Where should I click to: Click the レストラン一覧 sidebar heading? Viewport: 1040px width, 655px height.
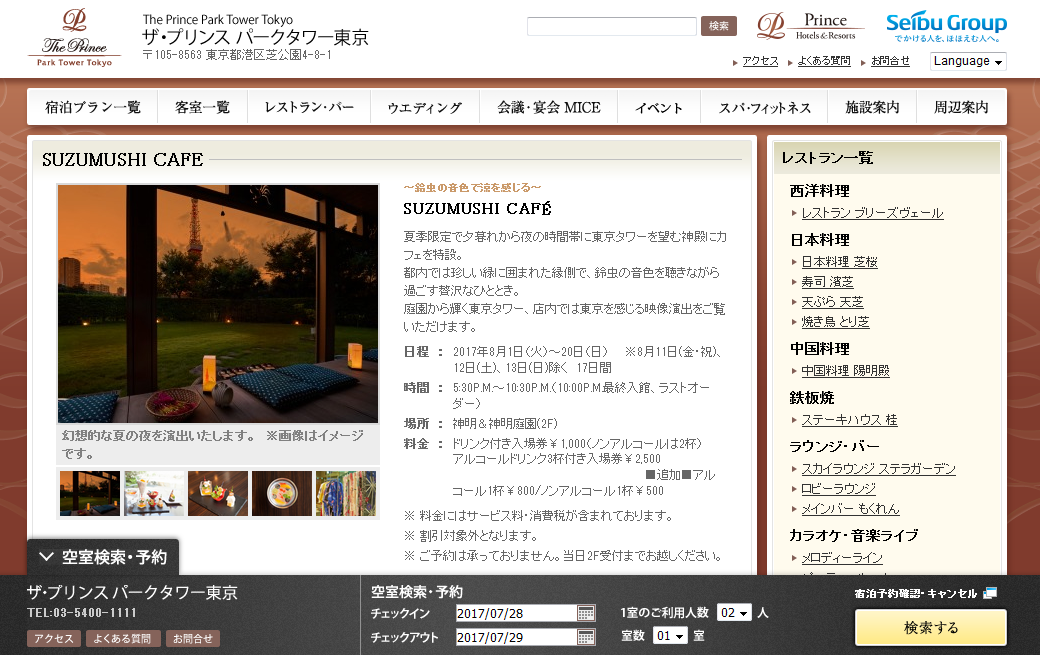(x=828, y=158)
